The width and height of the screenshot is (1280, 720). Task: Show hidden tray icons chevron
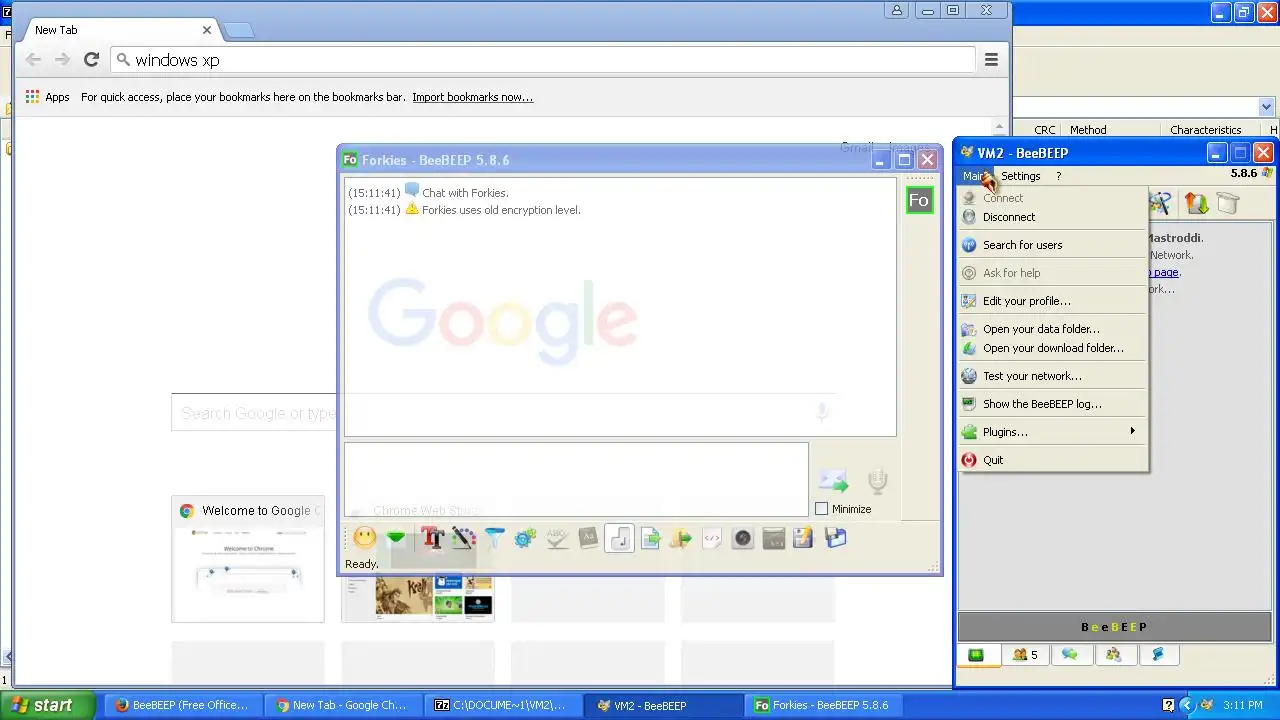click(x=1187, y=705)
